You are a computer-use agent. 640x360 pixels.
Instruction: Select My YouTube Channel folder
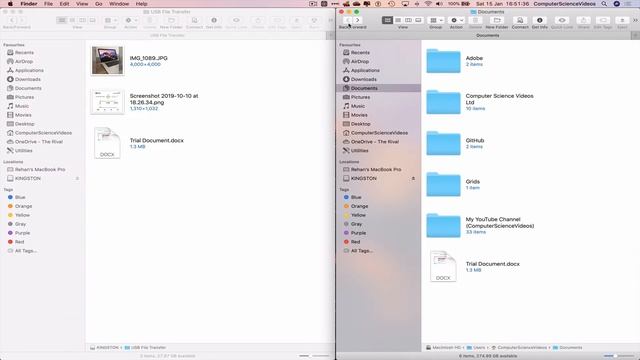pos(444,225)
